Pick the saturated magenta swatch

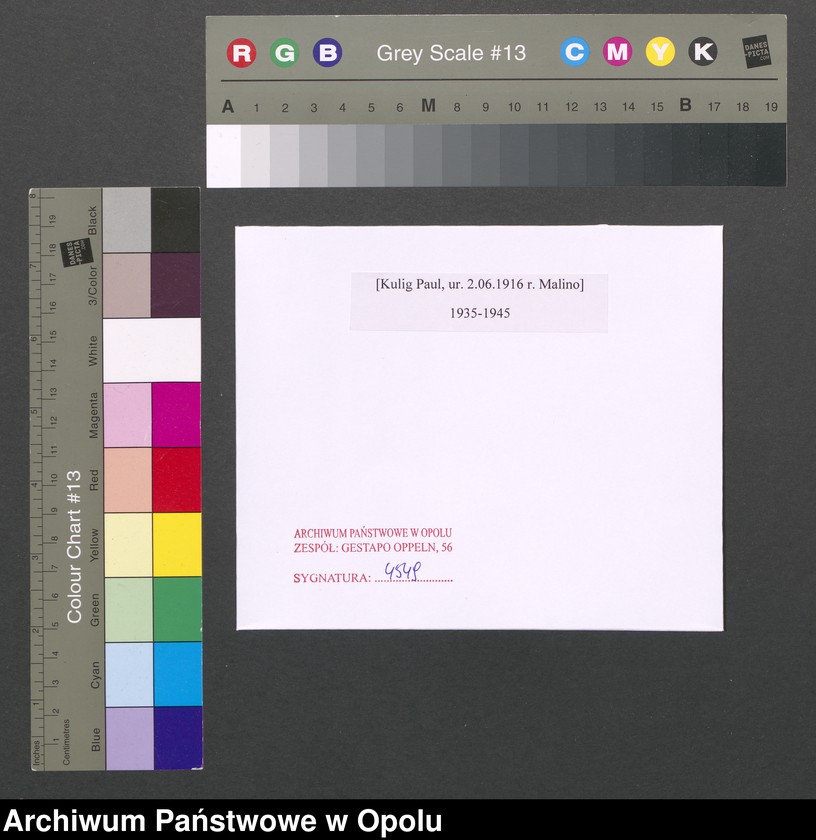176,414
